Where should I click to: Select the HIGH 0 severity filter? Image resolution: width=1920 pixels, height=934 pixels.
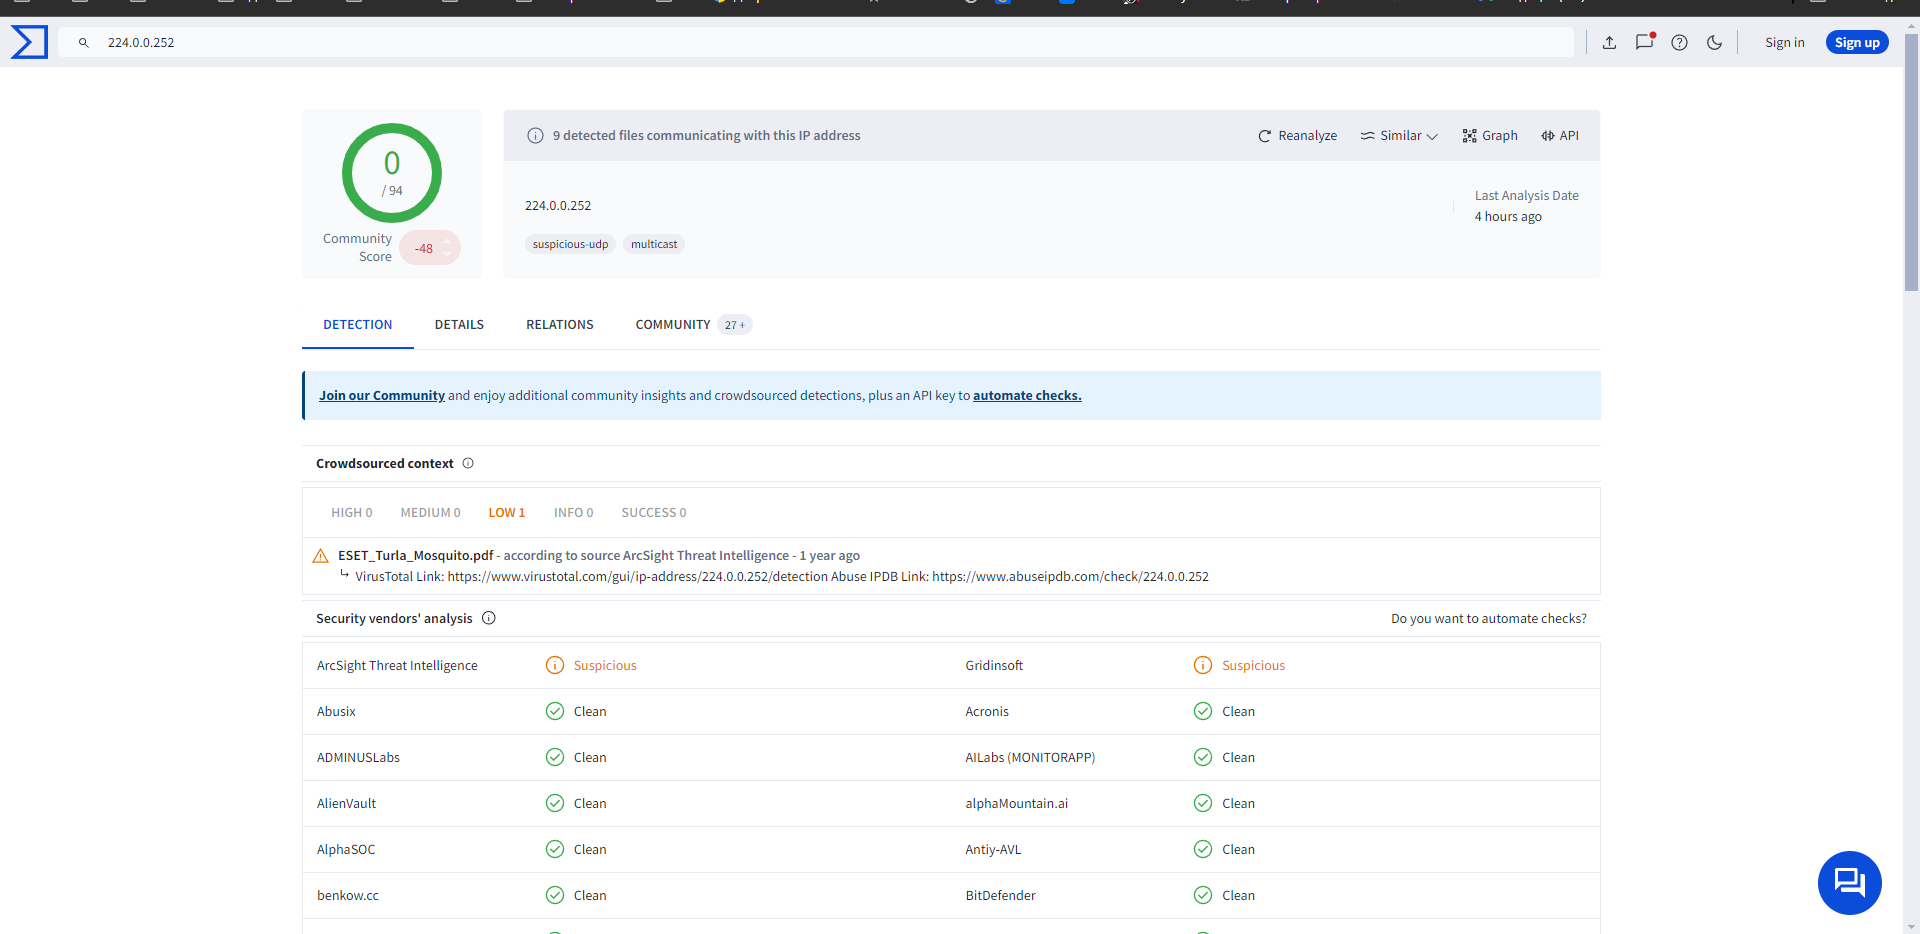click(352, 513)
